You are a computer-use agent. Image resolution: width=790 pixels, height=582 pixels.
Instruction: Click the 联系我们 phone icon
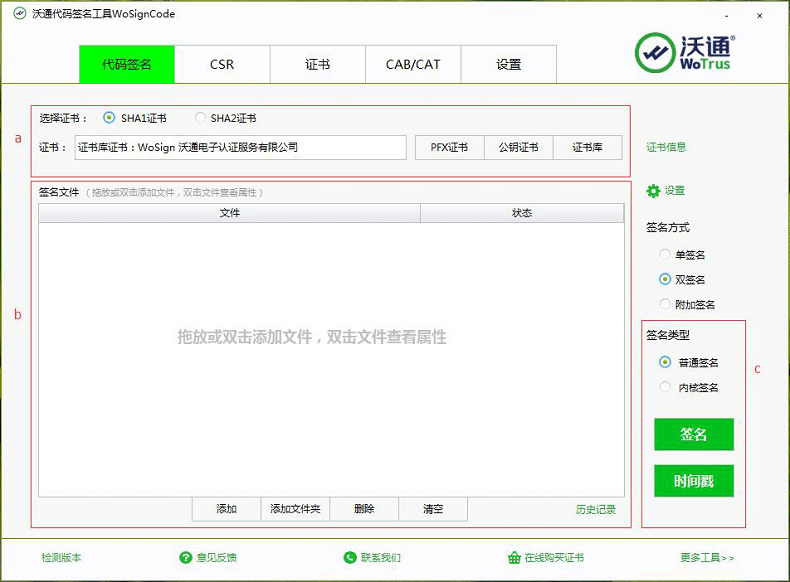pyautogui.click(x=349, y=557)
